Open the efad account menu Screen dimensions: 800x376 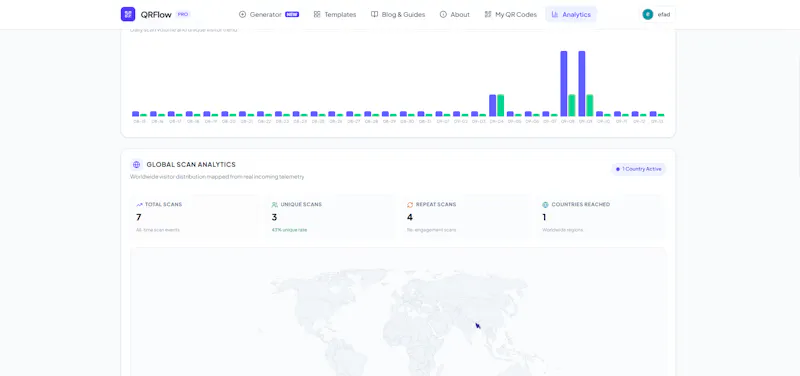pos(656,14)
